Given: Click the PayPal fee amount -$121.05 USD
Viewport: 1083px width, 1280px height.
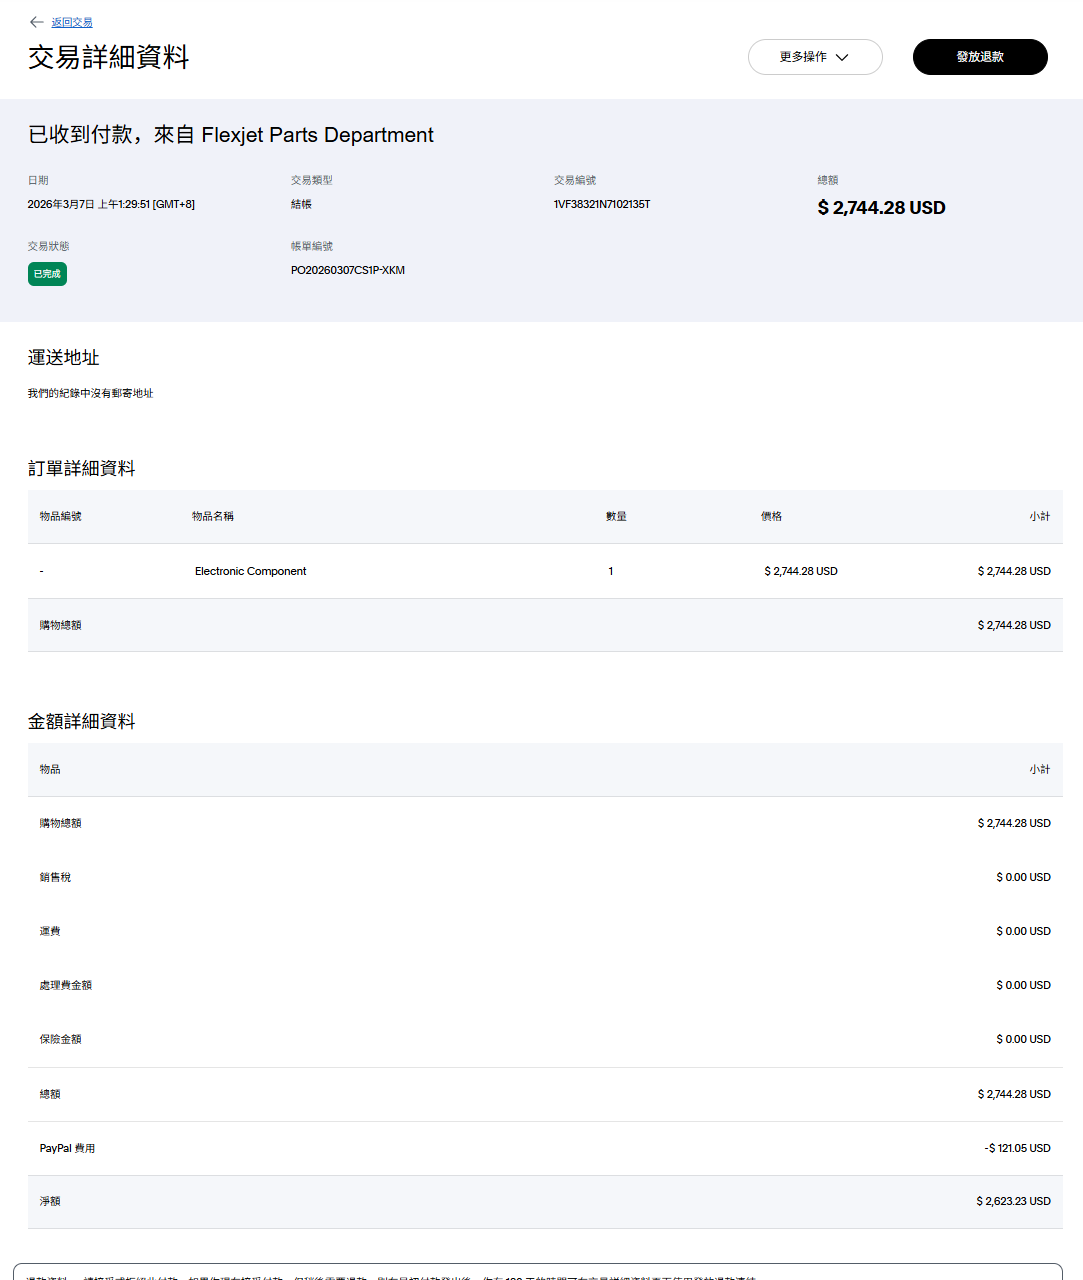Looking at the screenshot, I should pyautogui.click(x=1017, y=1148).
